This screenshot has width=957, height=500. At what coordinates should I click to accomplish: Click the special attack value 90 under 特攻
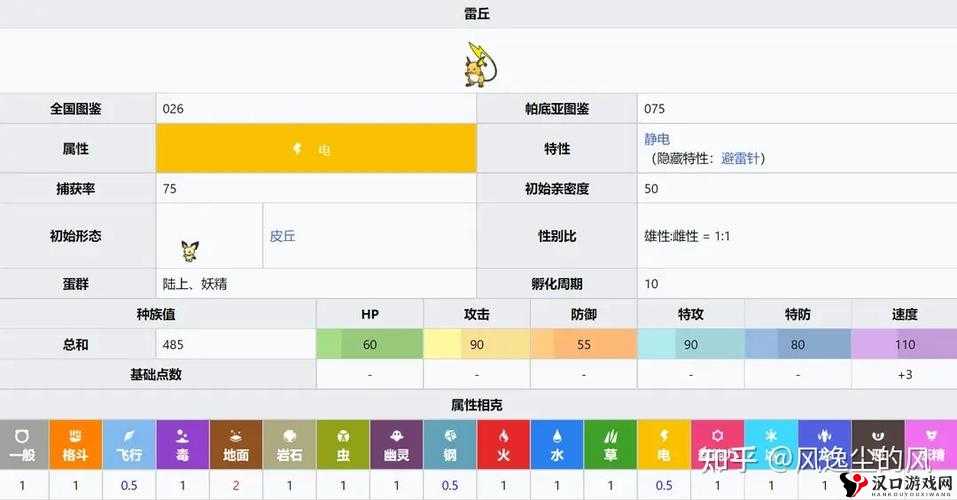[x=690, y=344]
